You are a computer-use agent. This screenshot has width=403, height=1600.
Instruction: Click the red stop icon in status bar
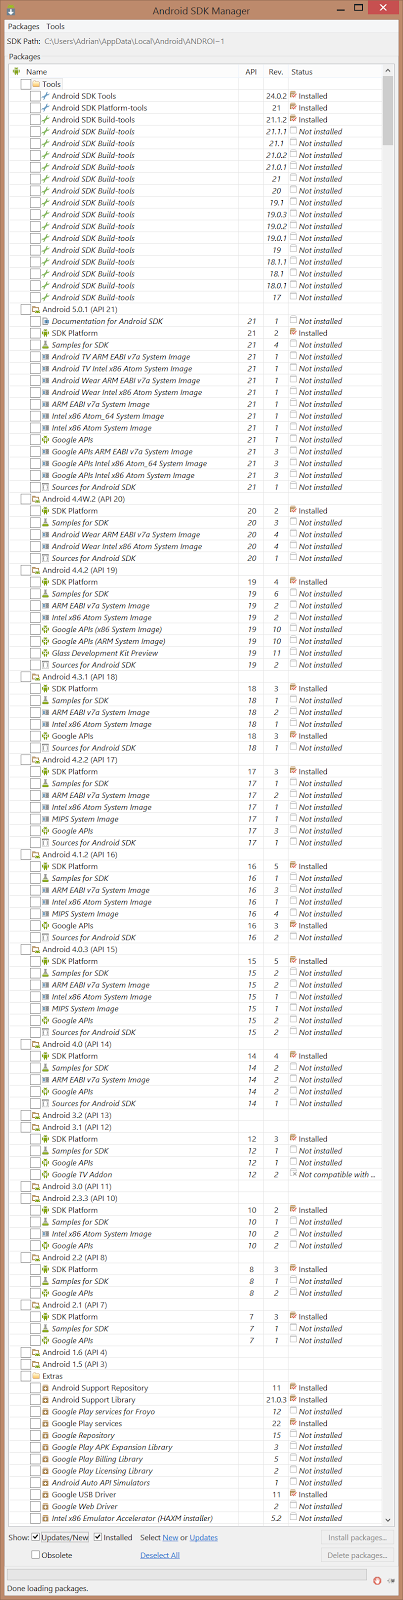click(377, 1580)
